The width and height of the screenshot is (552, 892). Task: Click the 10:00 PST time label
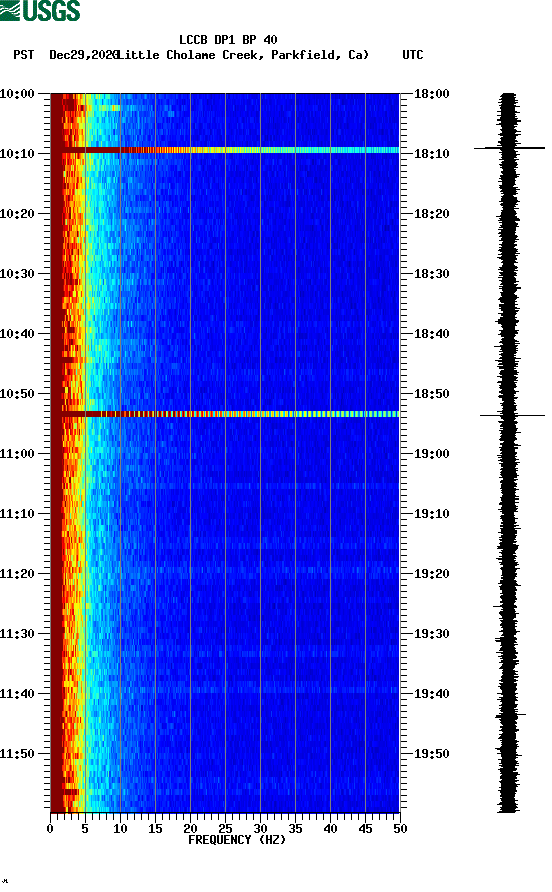(x=17, y=93)
